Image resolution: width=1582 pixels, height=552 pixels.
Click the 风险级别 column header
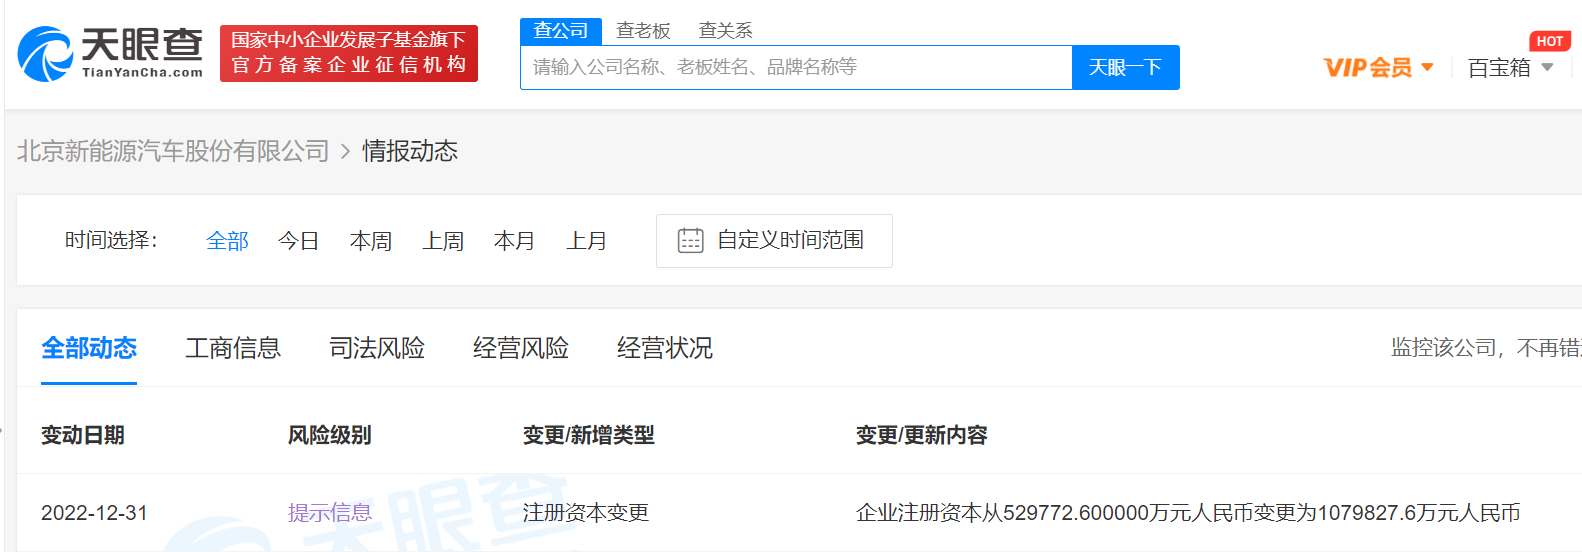point(330,435)
